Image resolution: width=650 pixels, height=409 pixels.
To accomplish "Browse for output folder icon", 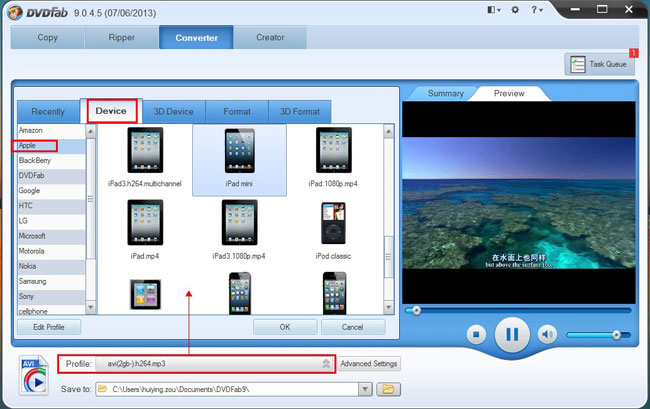I will click(x=388, y=389).
